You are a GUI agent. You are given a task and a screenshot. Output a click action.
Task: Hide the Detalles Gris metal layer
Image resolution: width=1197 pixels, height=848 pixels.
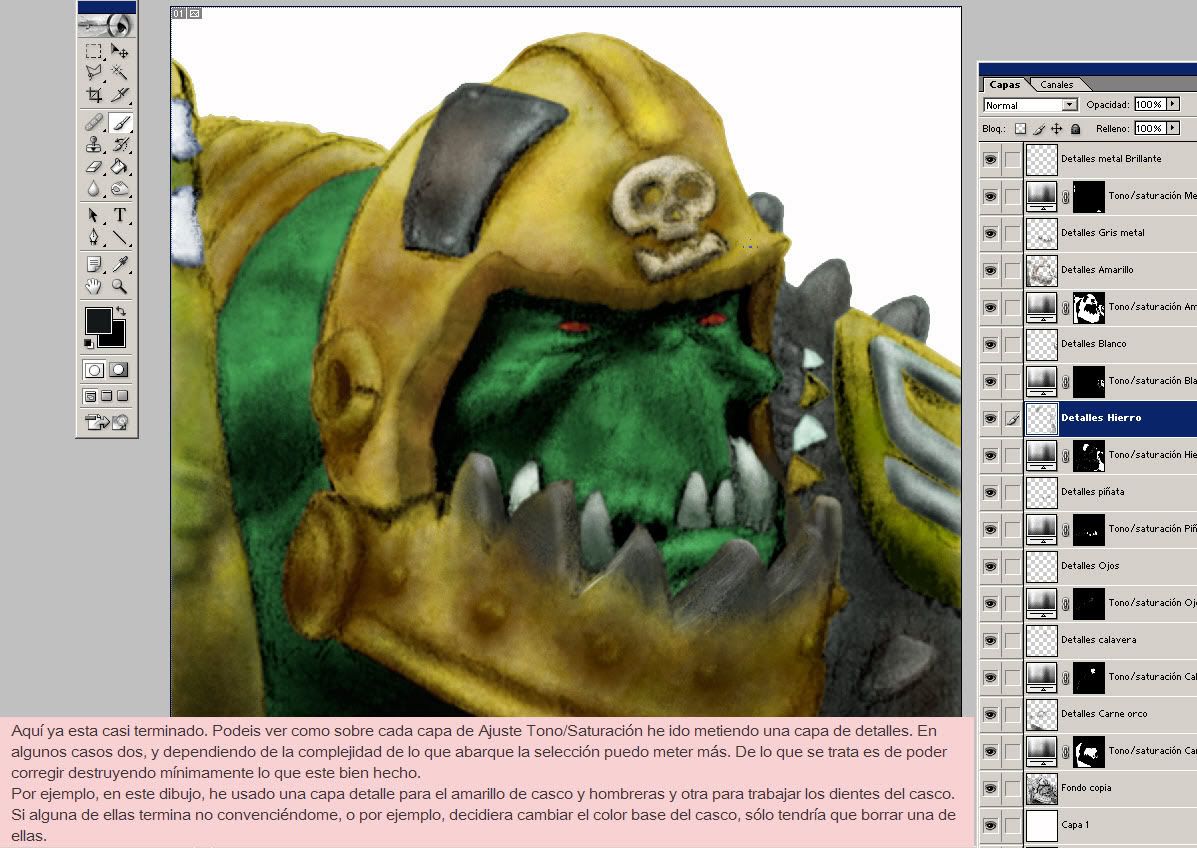pos(990,234)
